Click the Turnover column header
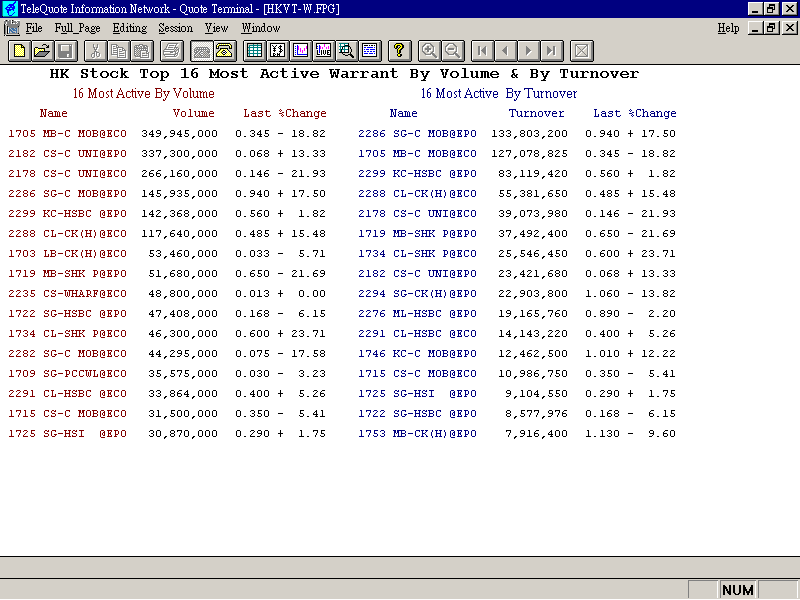800x600 pixels. [x=536, y=113]
